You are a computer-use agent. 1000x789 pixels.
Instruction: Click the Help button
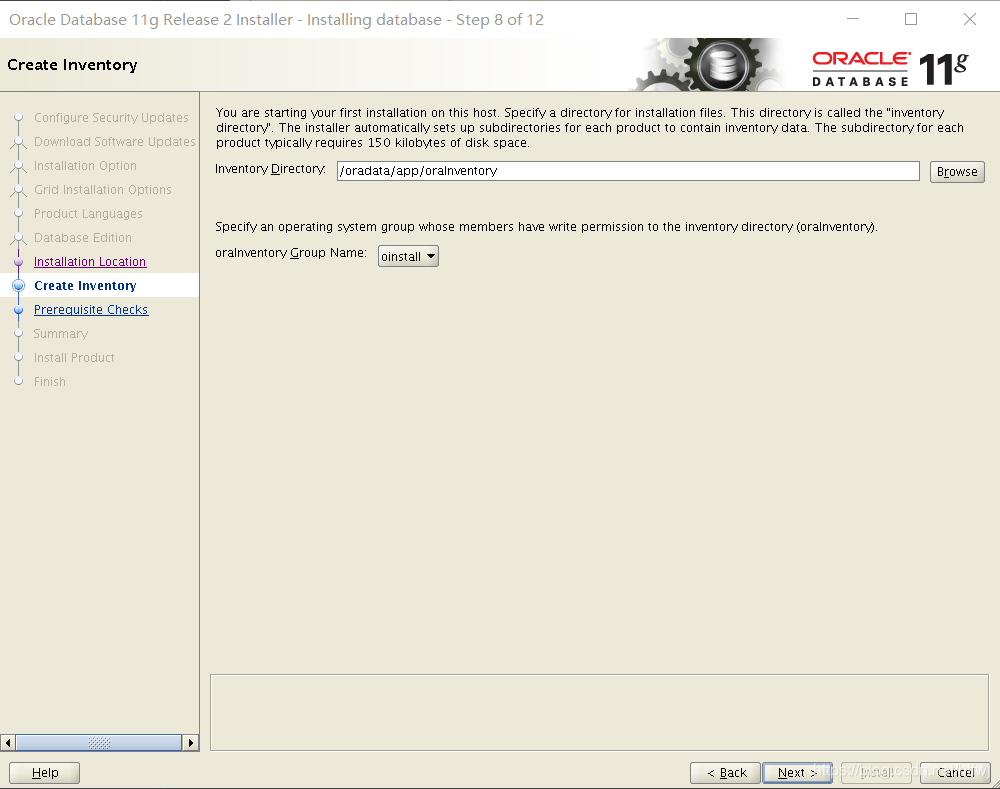tap(45, 772)
